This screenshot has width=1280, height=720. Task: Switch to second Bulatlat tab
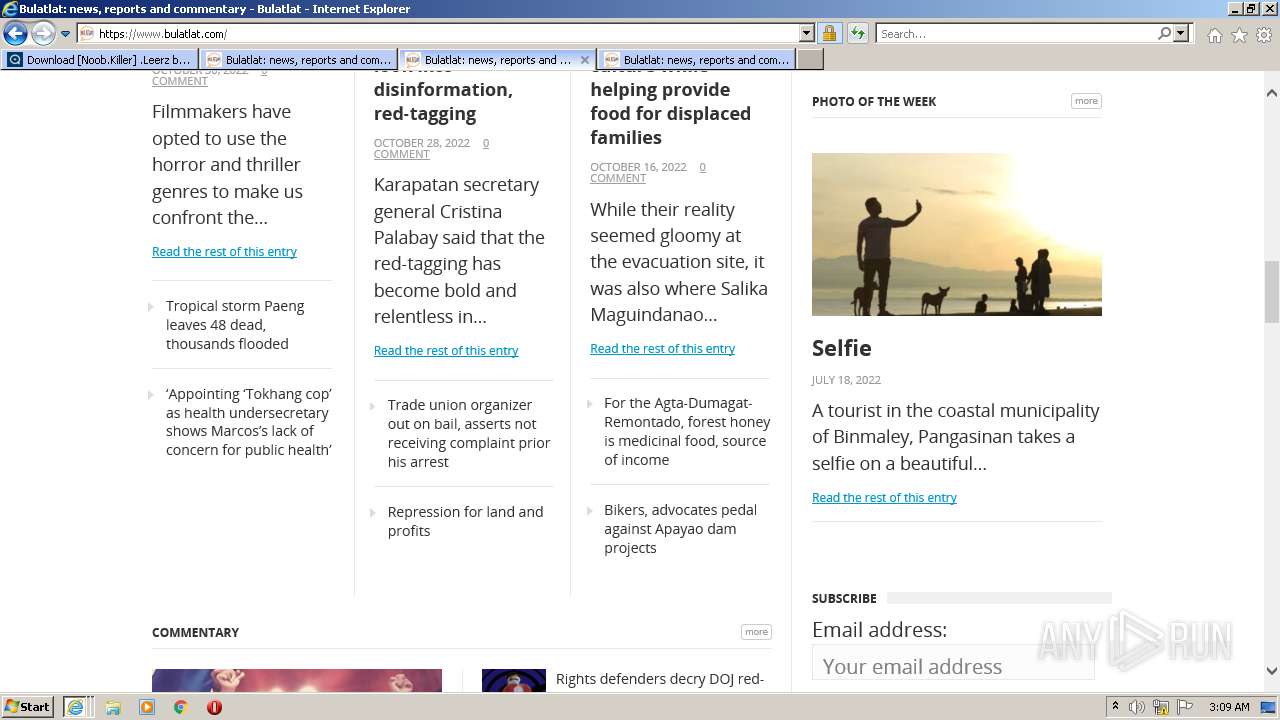point(298,60)
